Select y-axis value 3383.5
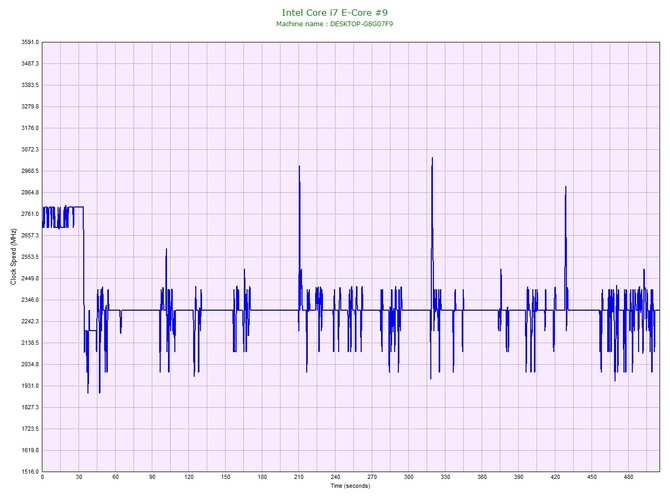 (30, 85)
